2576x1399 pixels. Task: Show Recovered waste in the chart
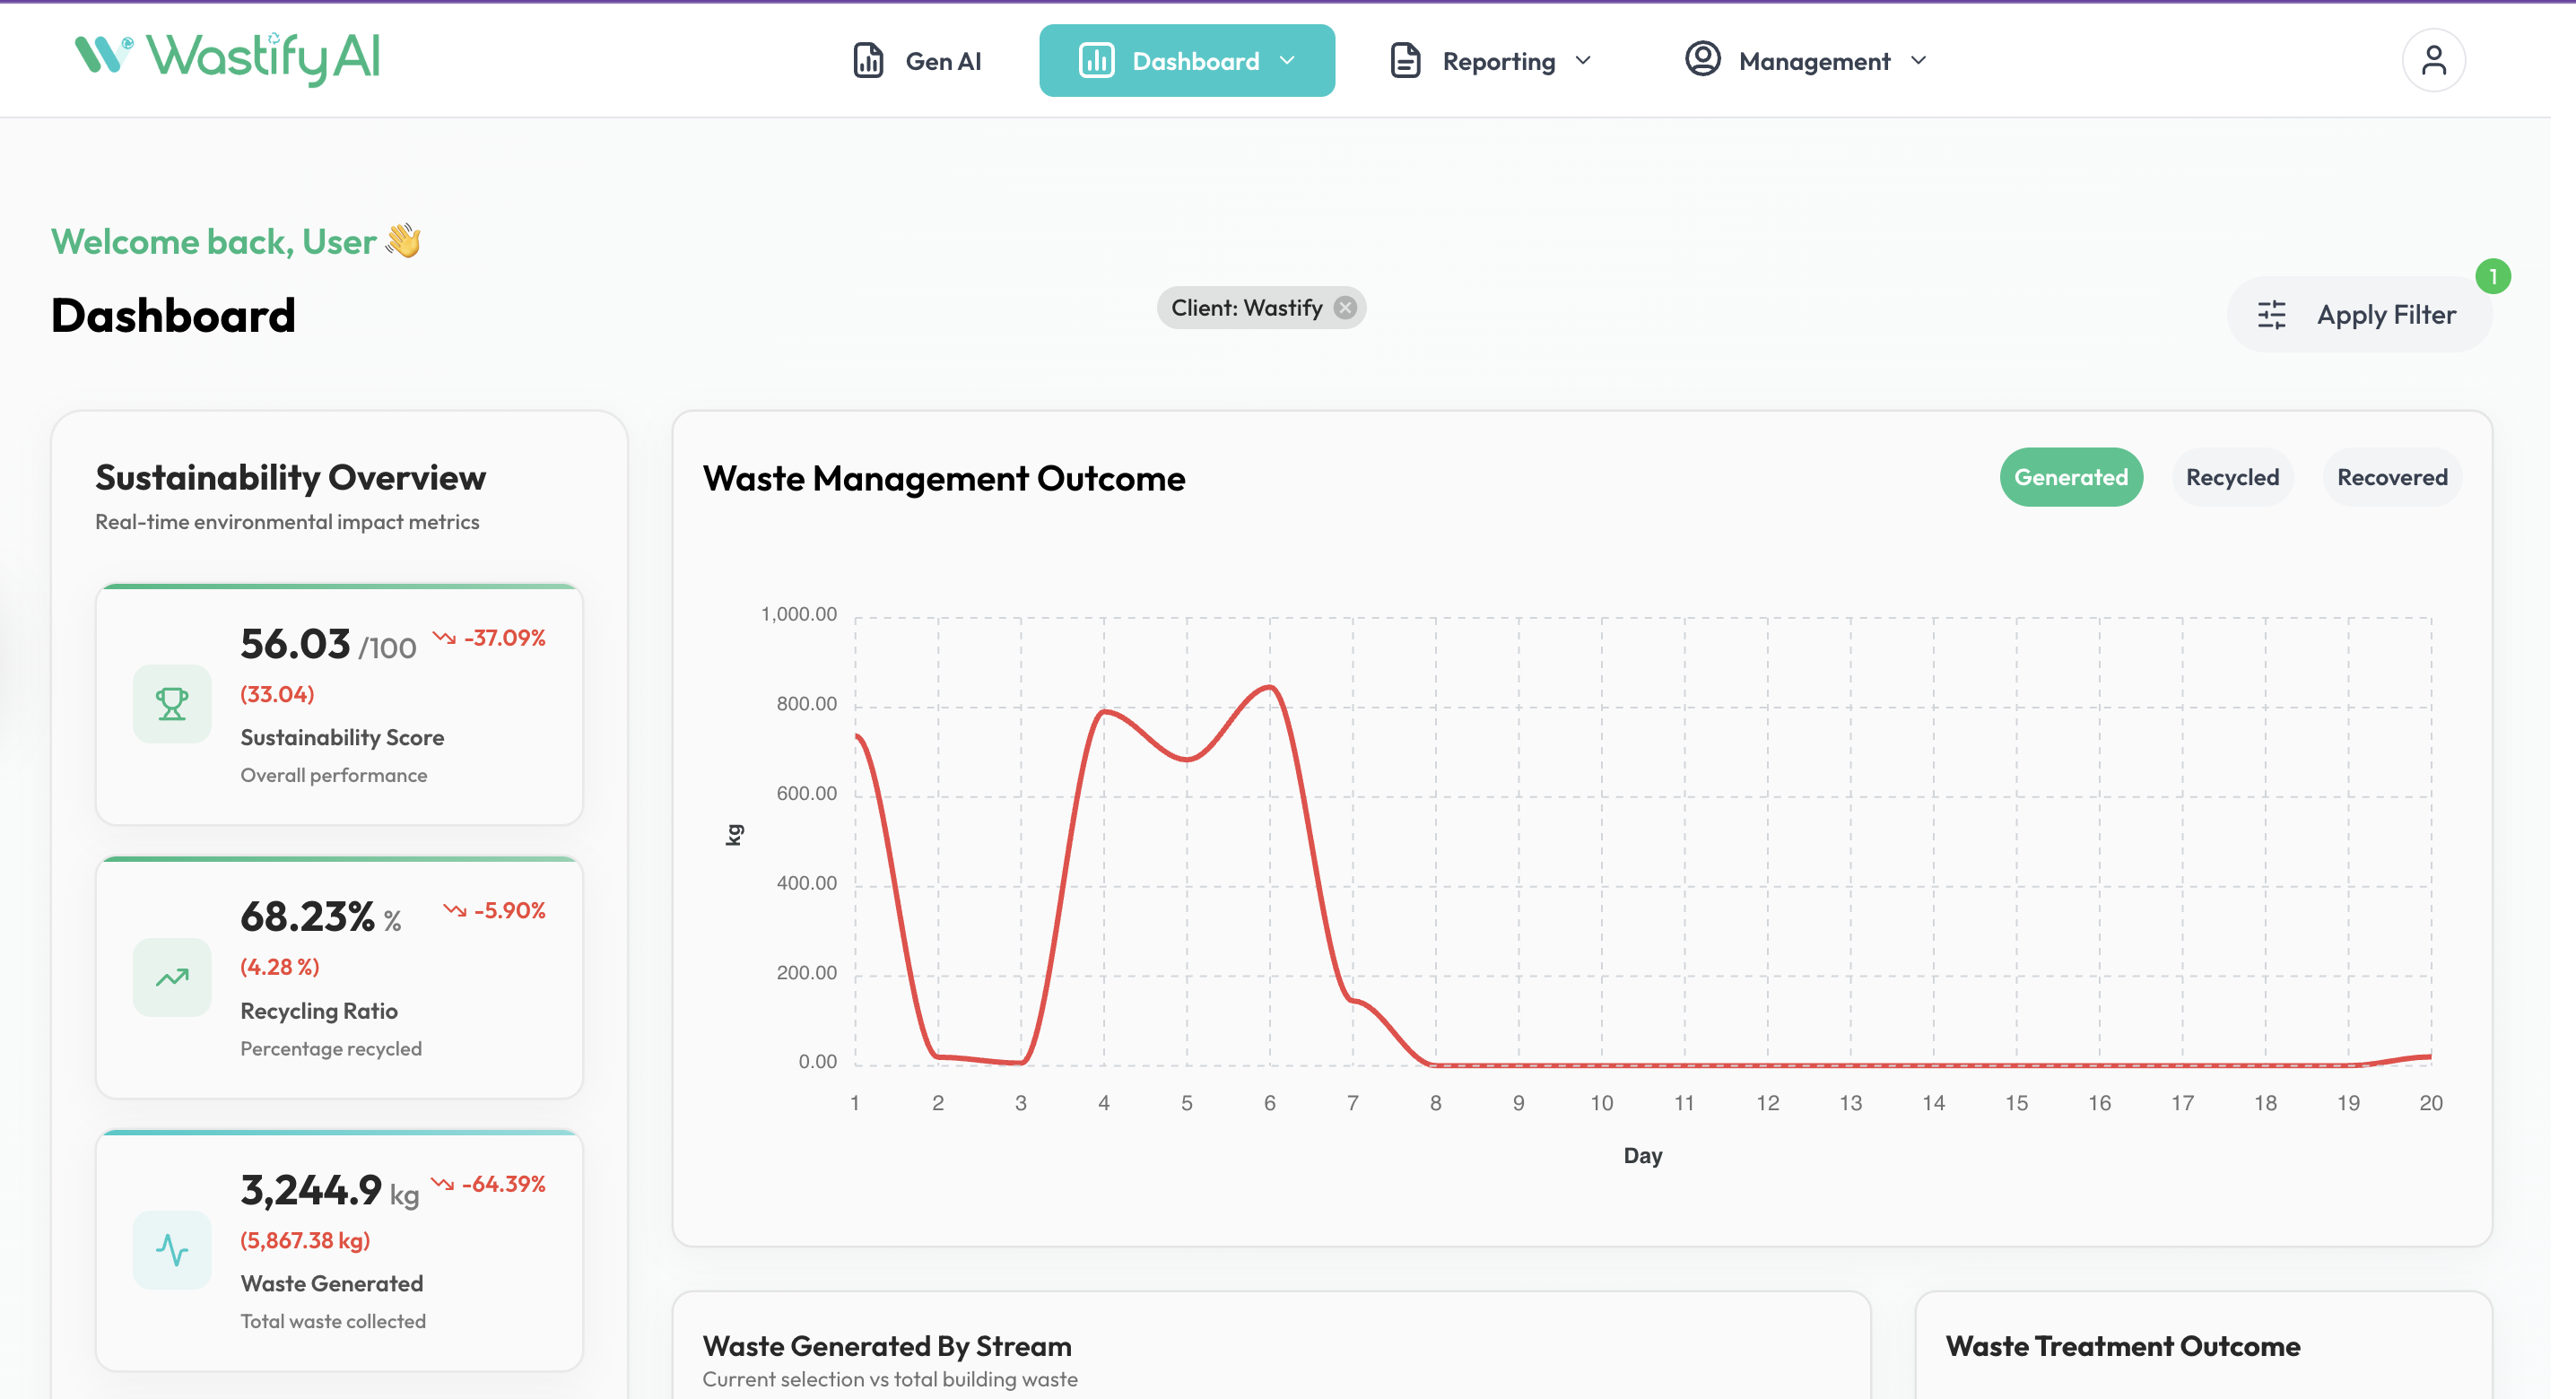point(2391,477)
